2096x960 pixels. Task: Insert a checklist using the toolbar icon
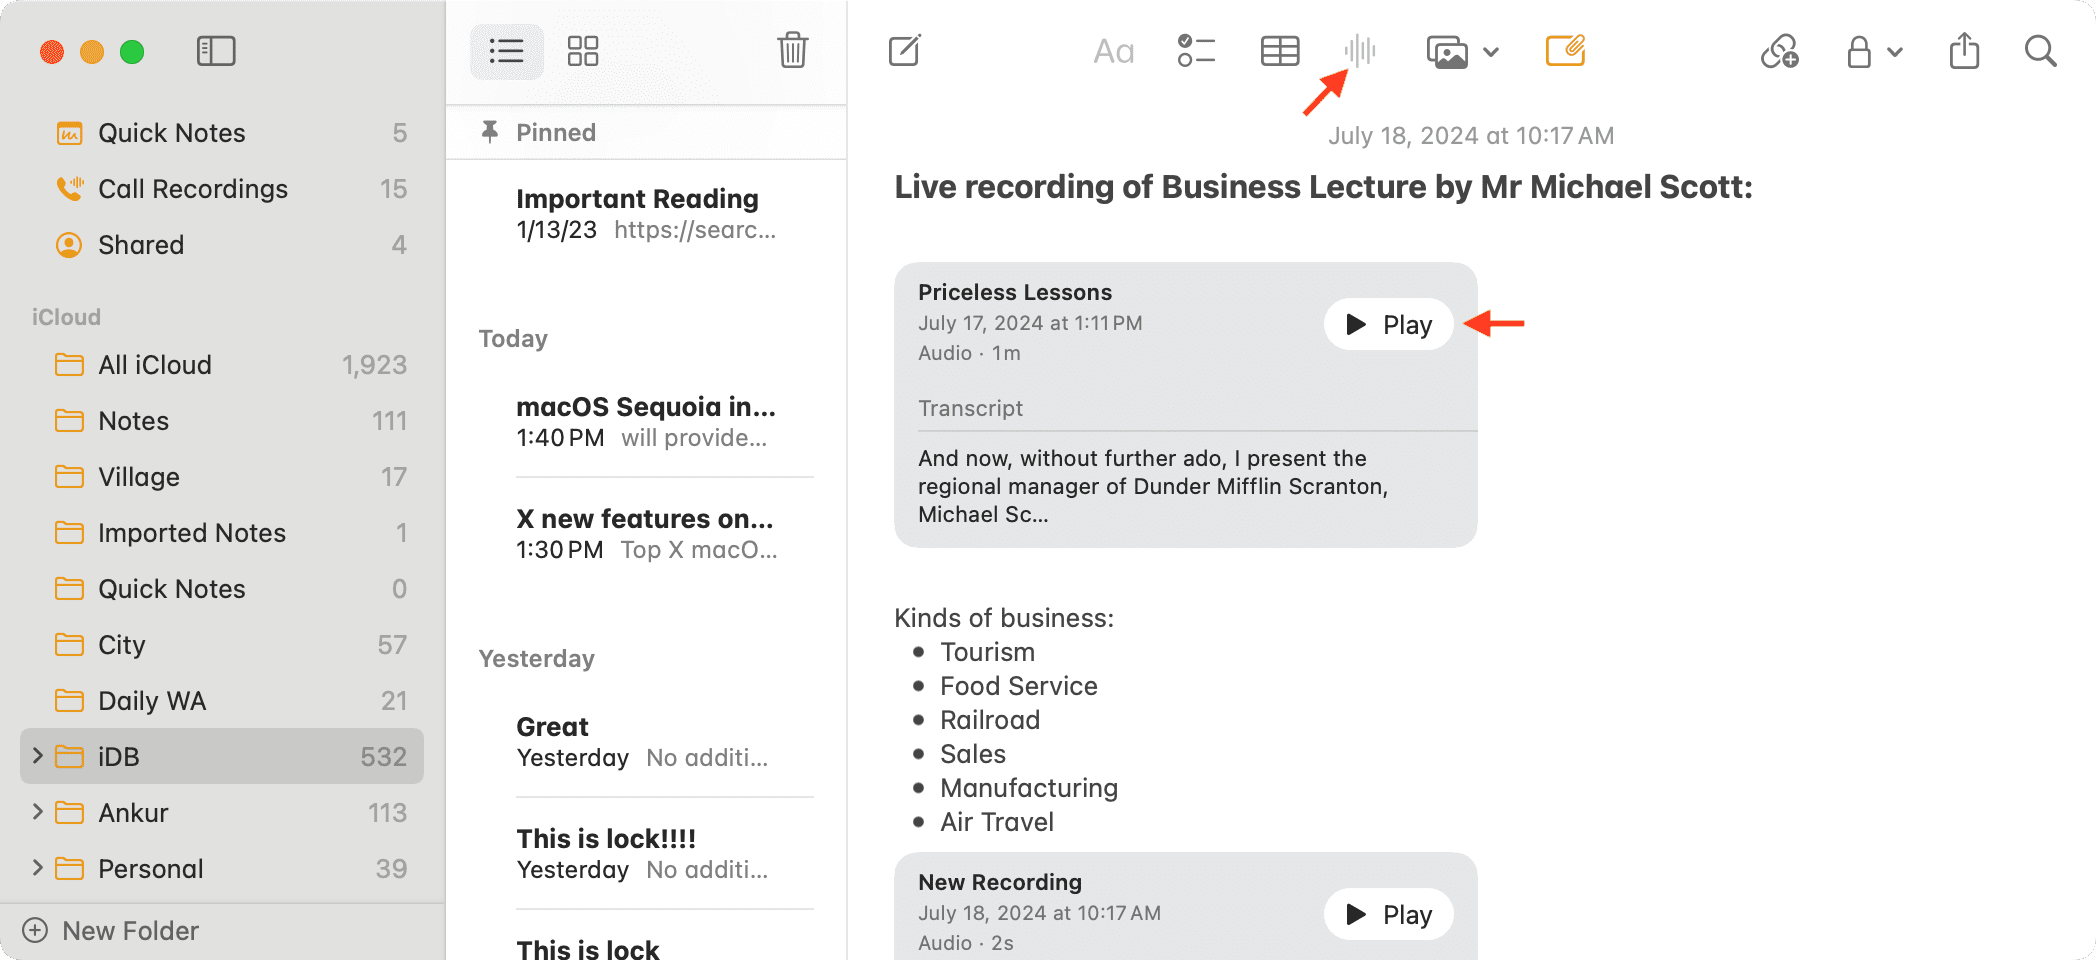(x=1196, y=51)
